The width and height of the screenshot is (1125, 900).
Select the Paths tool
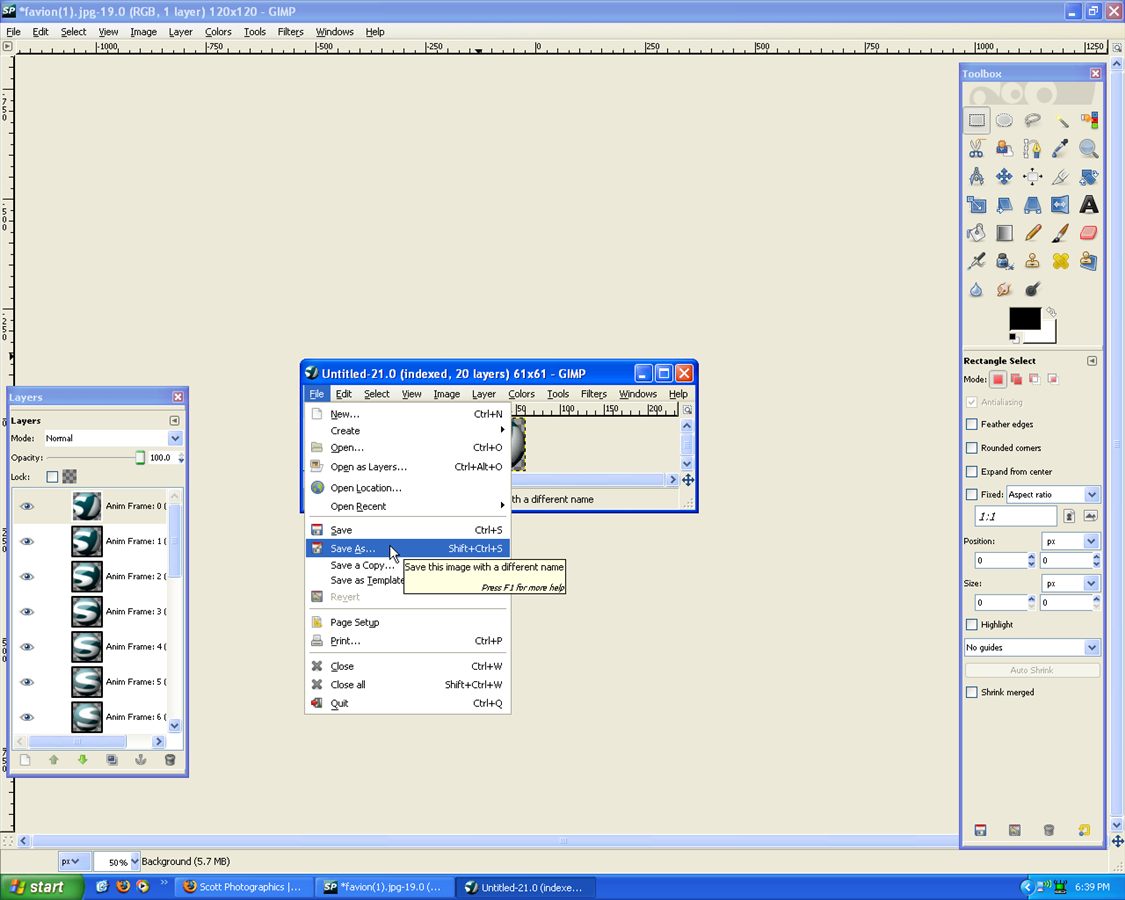tap(1032, 149)
